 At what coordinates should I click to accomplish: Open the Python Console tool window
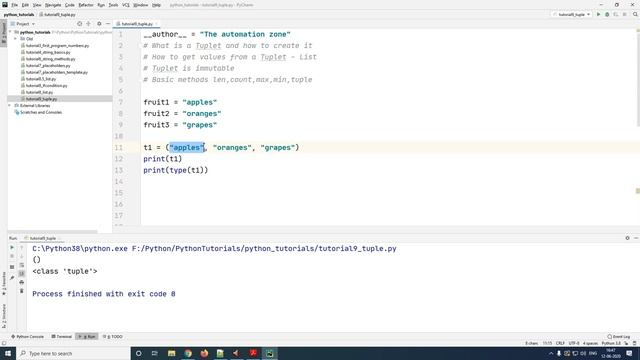click(27, 336)
